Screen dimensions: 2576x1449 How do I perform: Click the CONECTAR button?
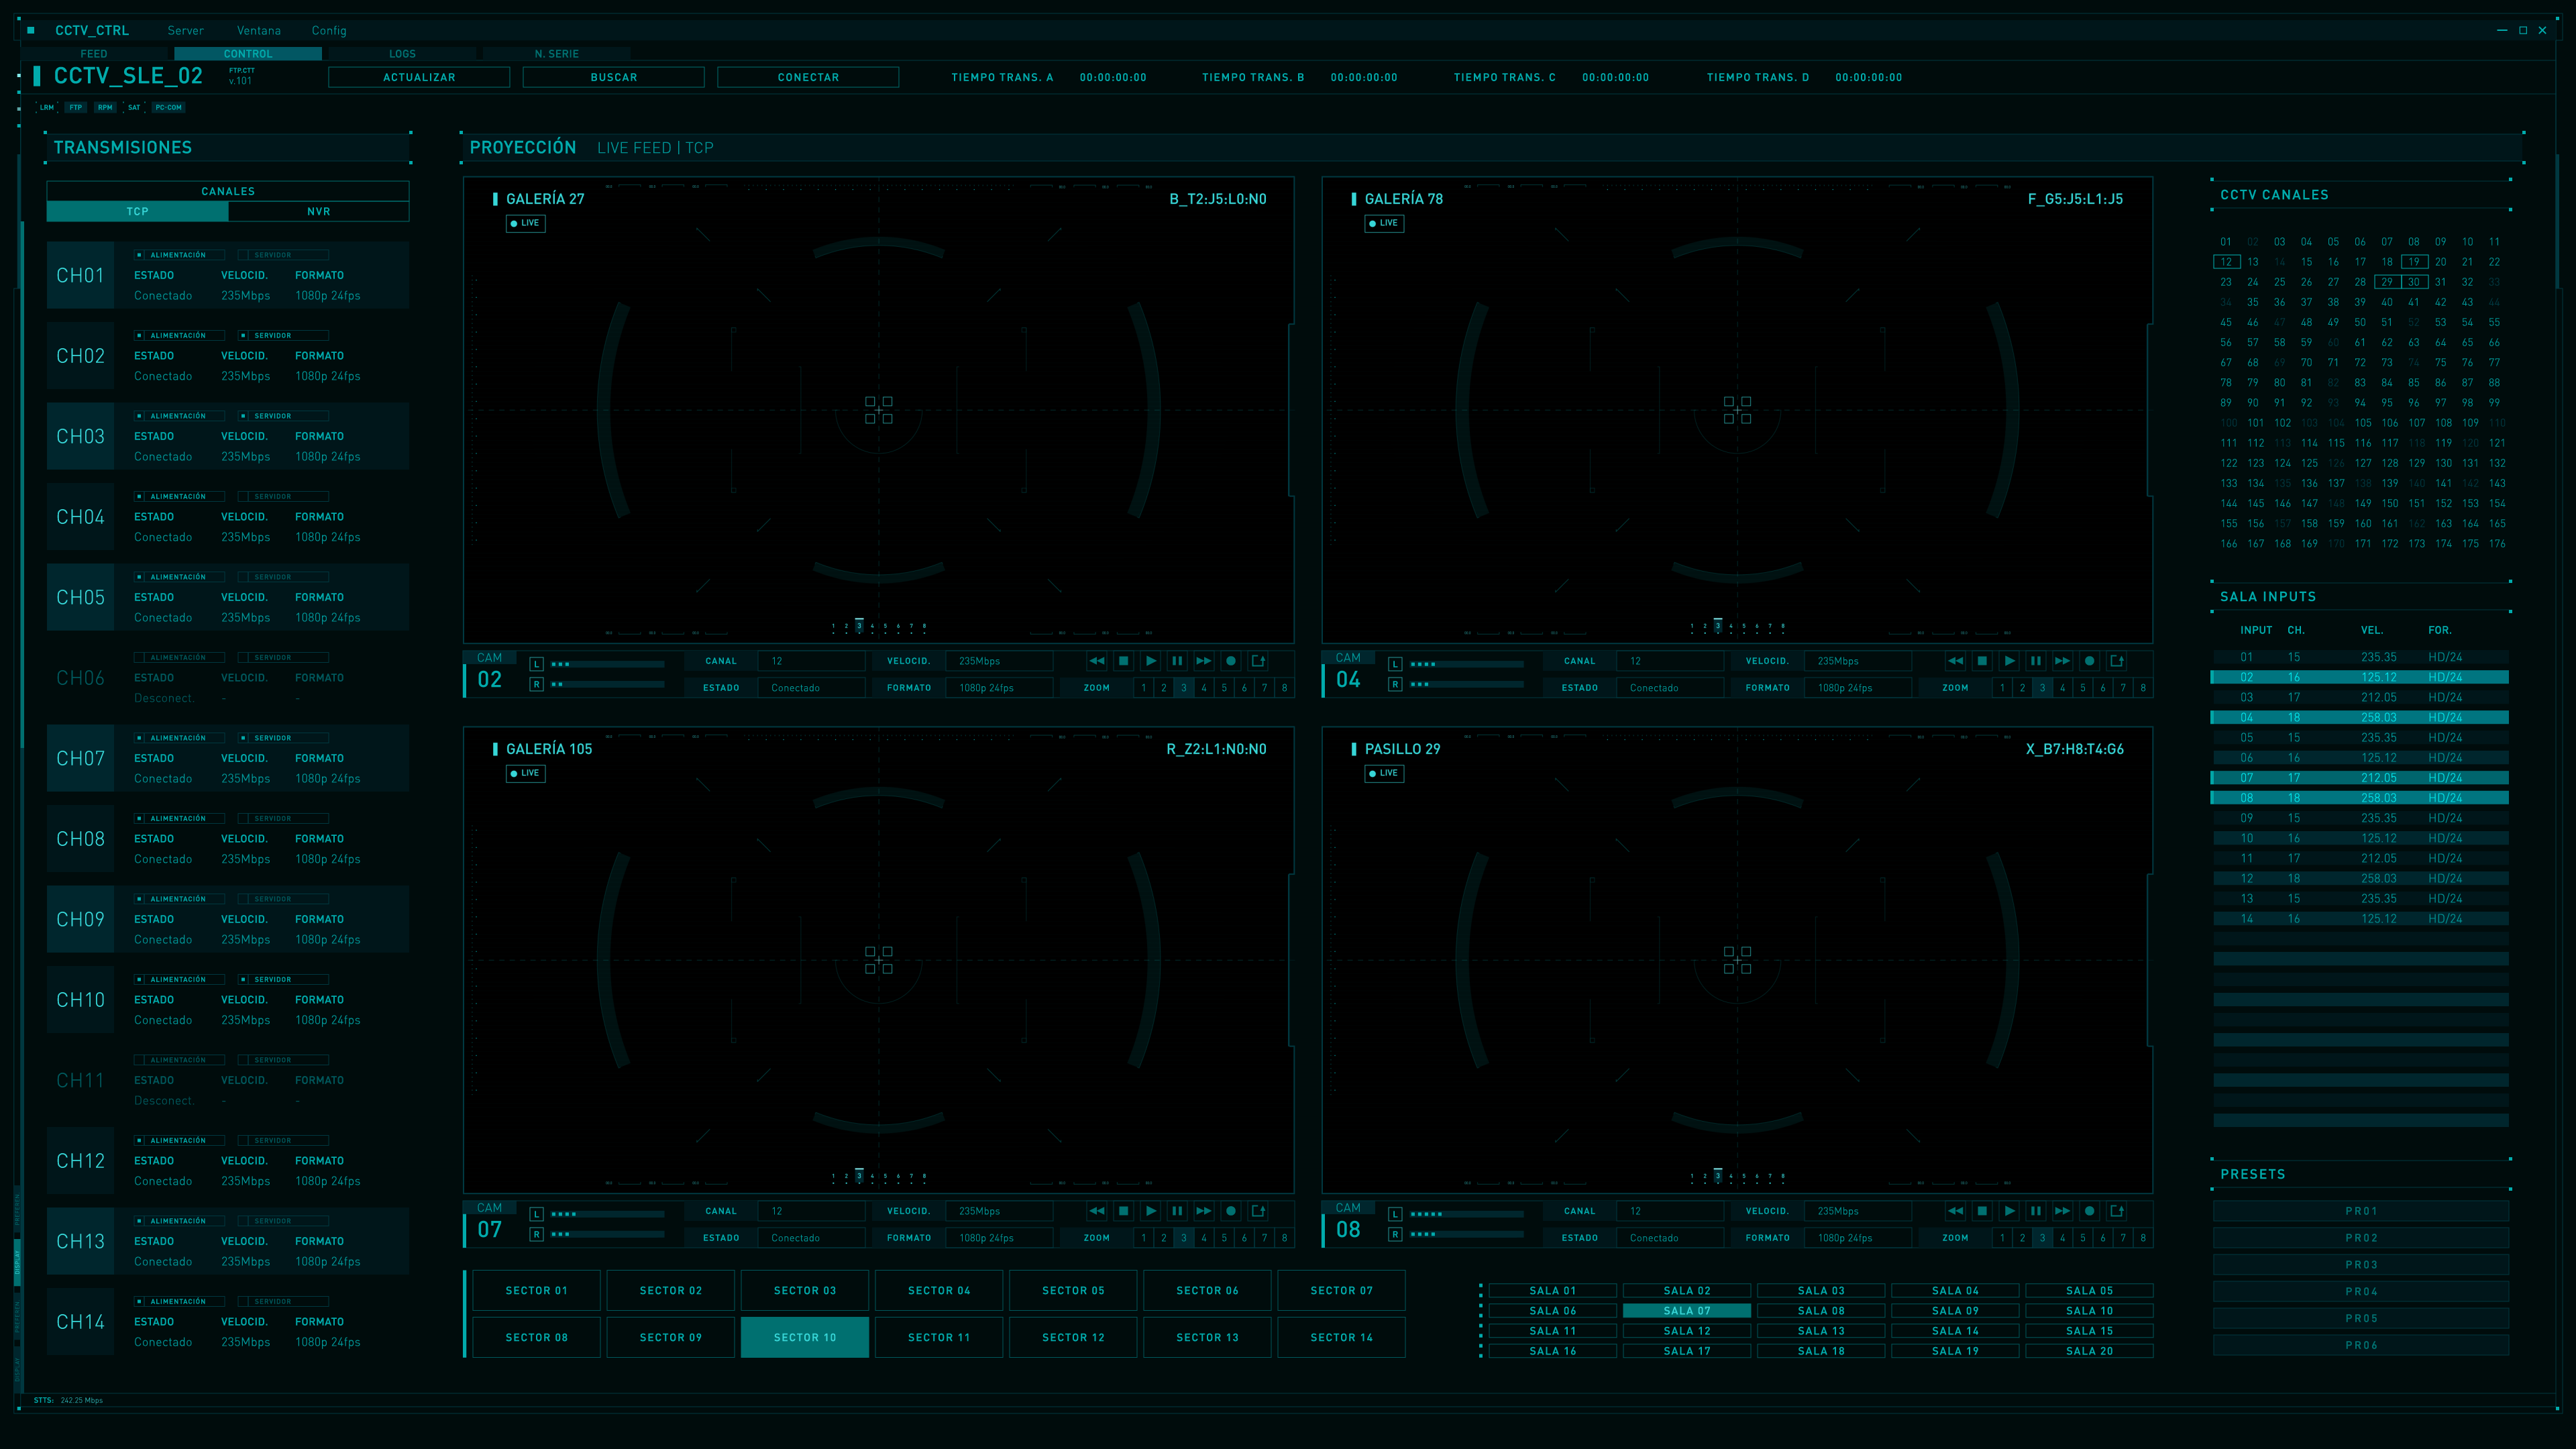point(808,77)
